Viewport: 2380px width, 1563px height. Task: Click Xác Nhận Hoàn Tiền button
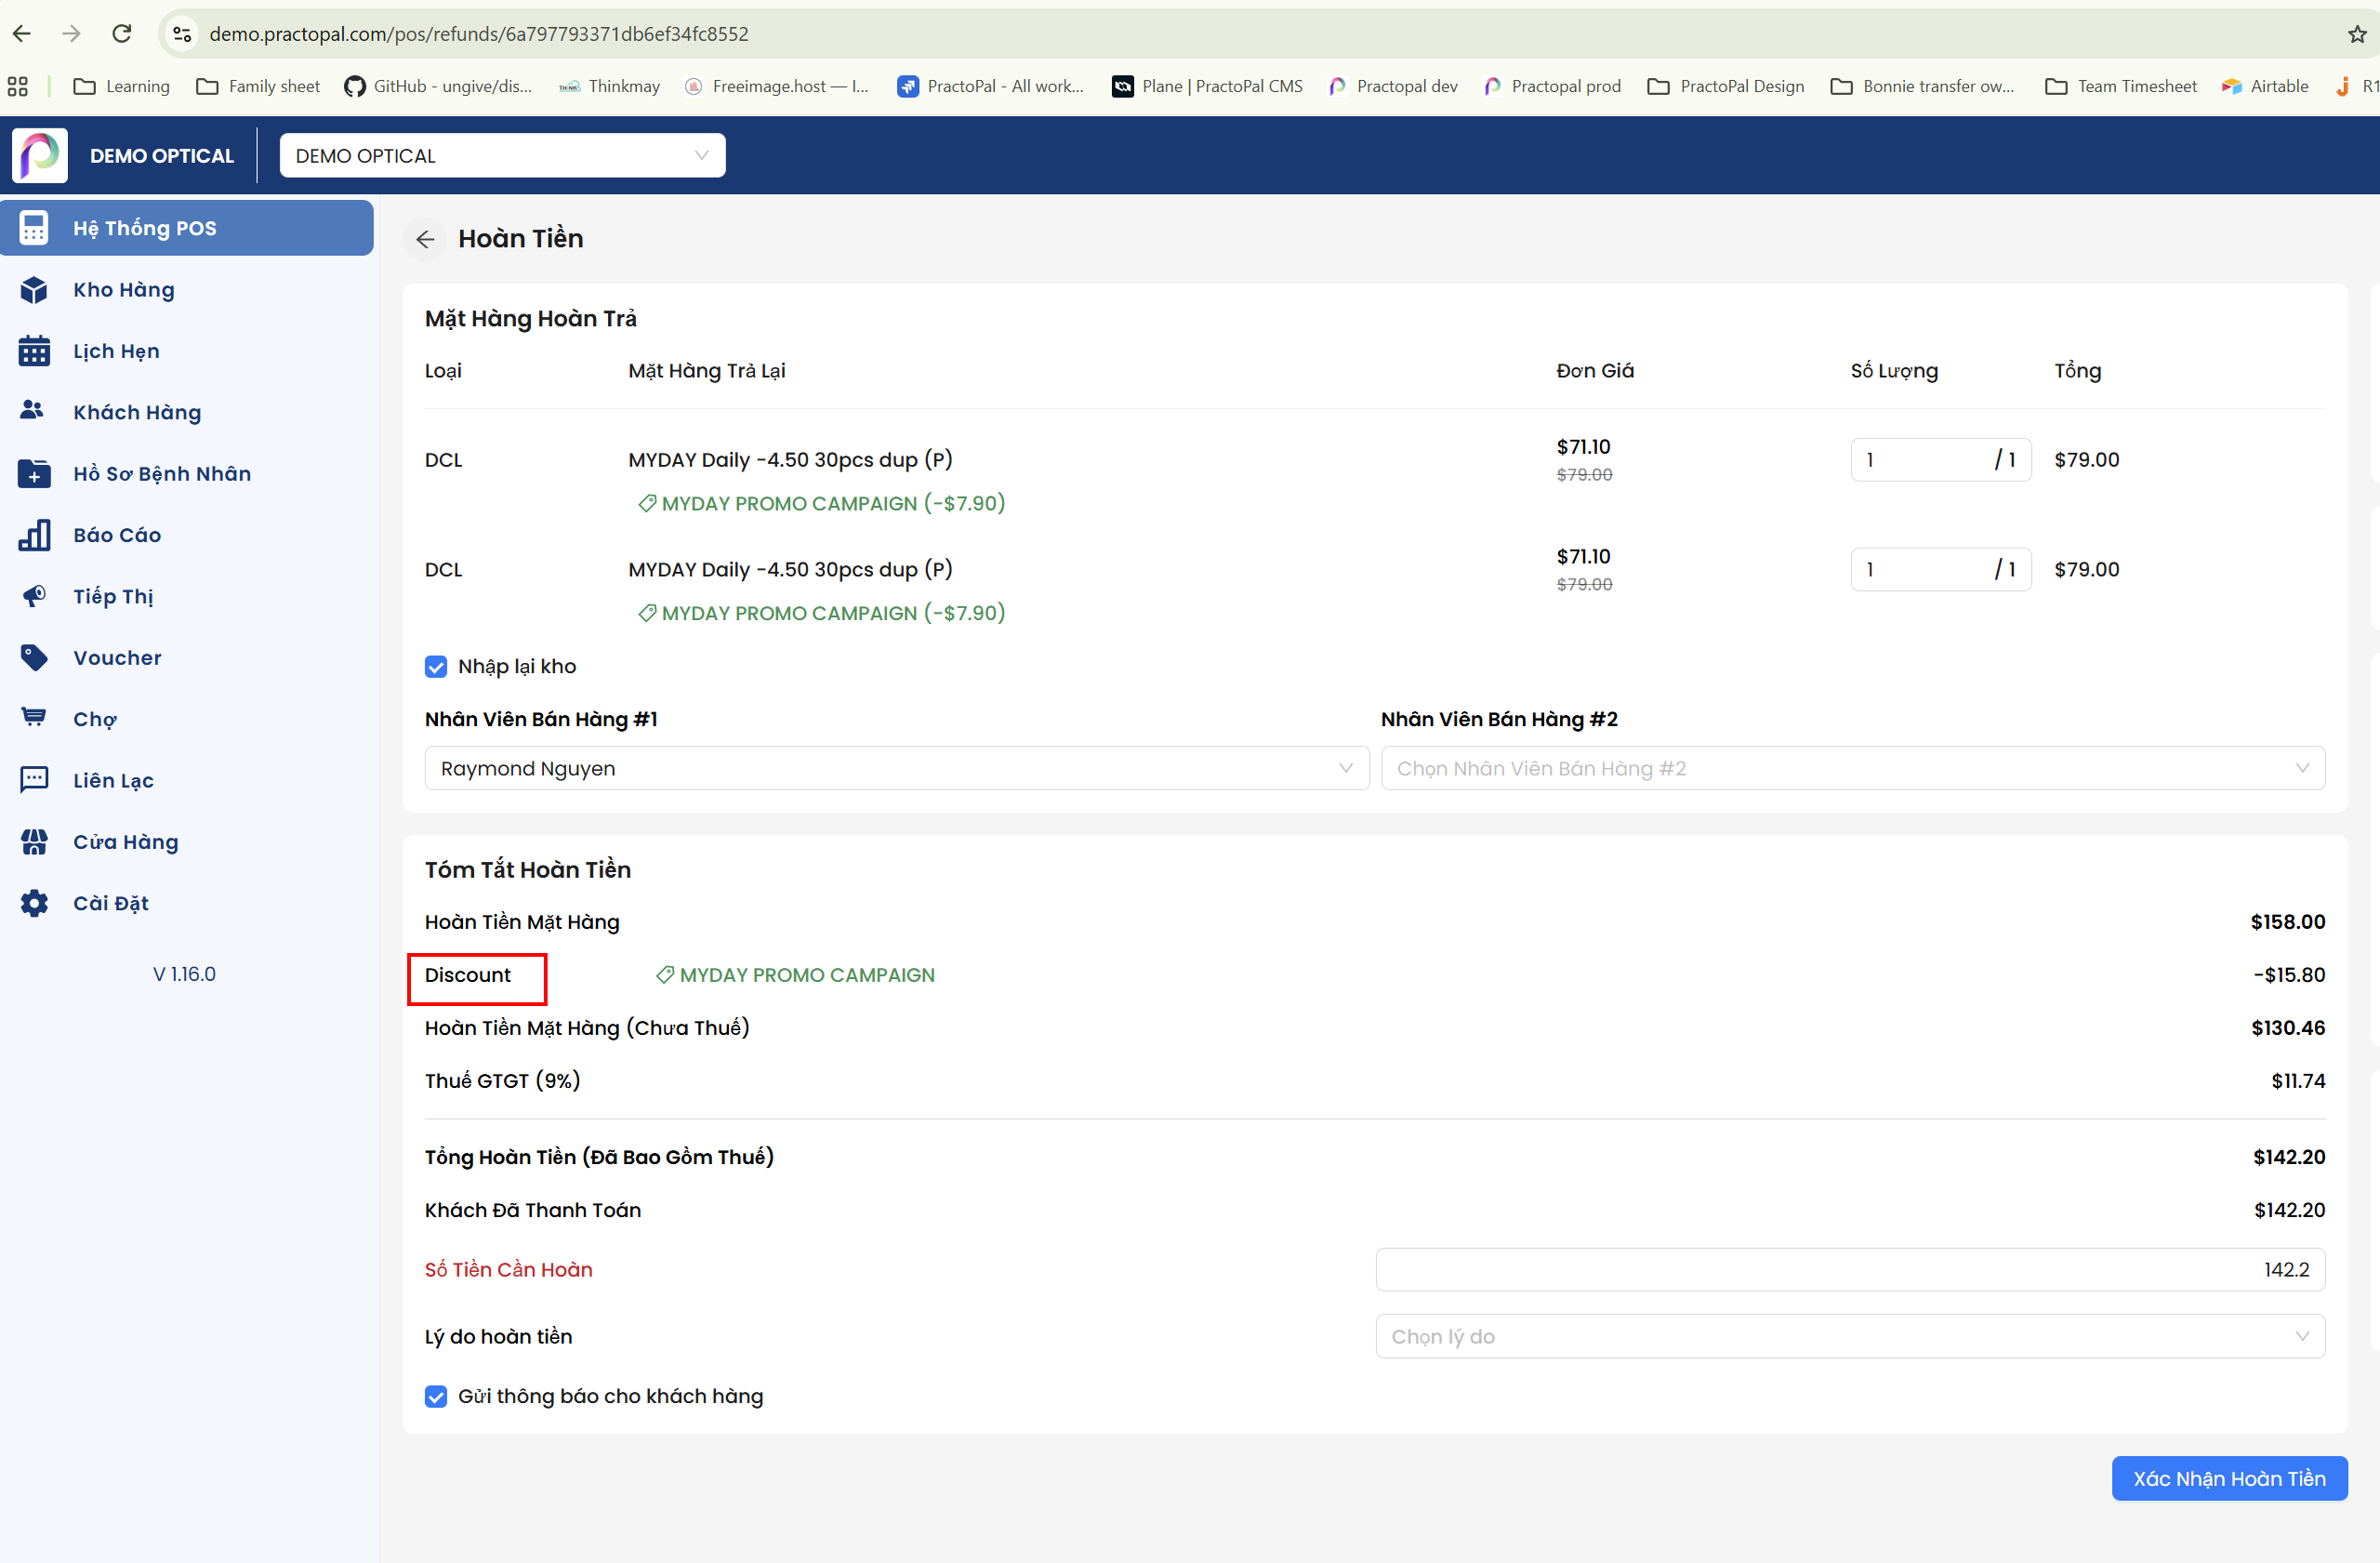coord(2230,1478)
